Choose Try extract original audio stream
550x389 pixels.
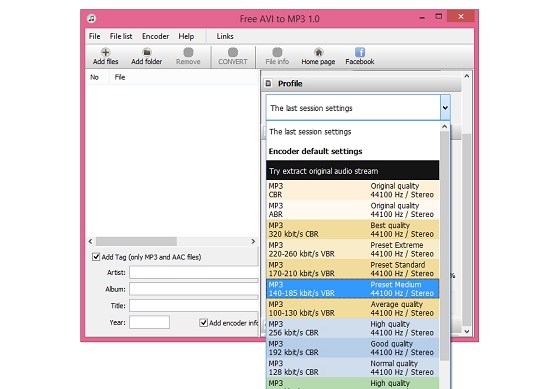(353, 170)
